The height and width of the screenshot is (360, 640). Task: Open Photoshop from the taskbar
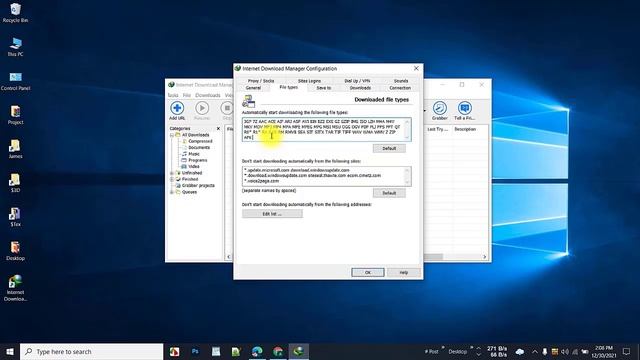pos(195,351)
